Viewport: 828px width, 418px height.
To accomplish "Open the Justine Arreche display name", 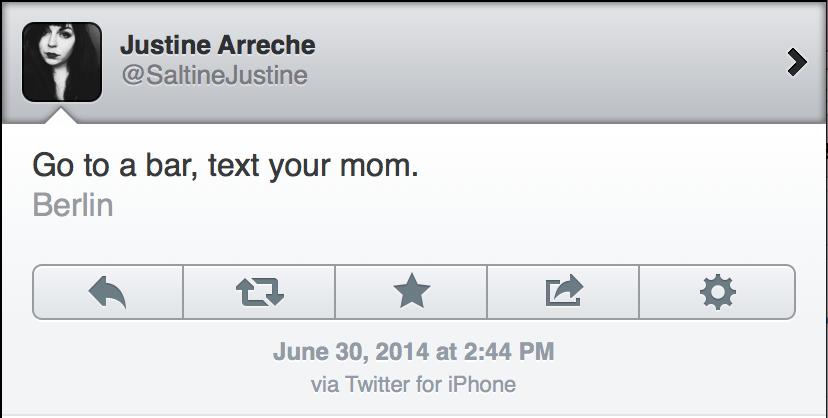I will tap(217, 46).
